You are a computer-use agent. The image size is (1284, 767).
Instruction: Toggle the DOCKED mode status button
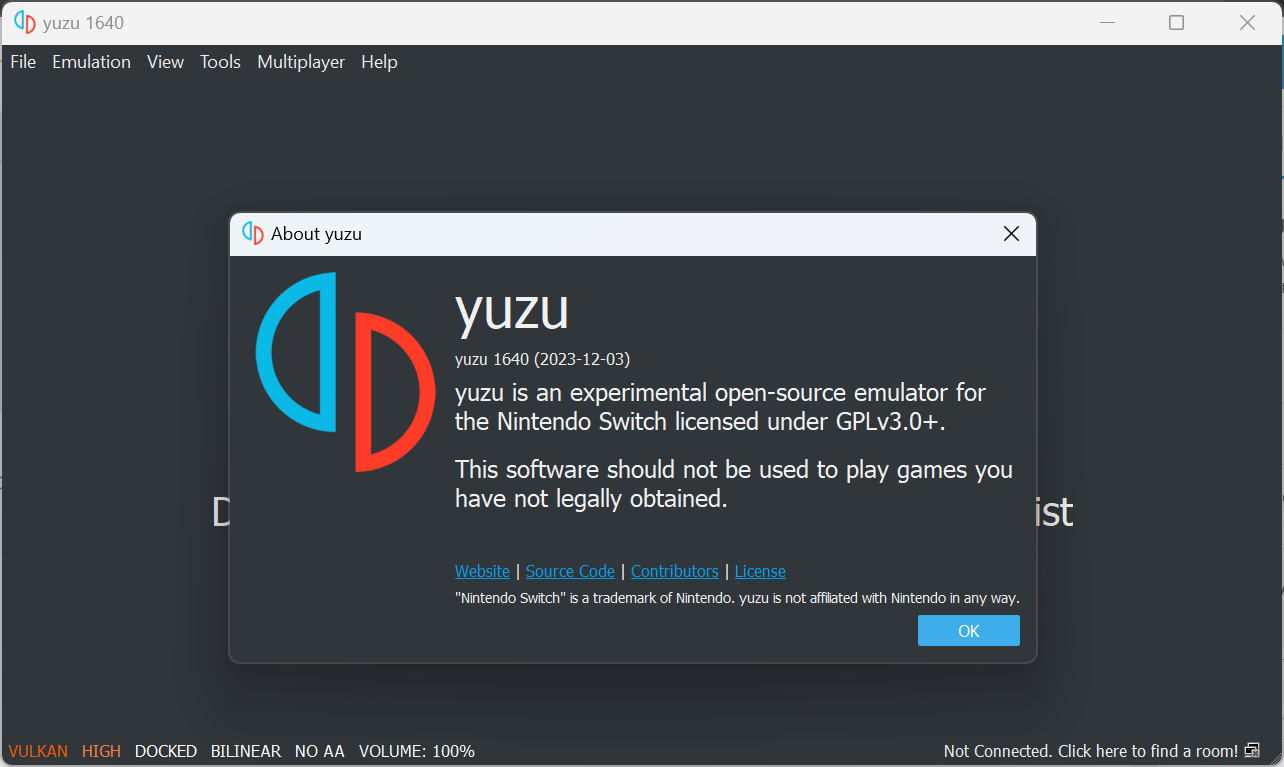(166, 751)
